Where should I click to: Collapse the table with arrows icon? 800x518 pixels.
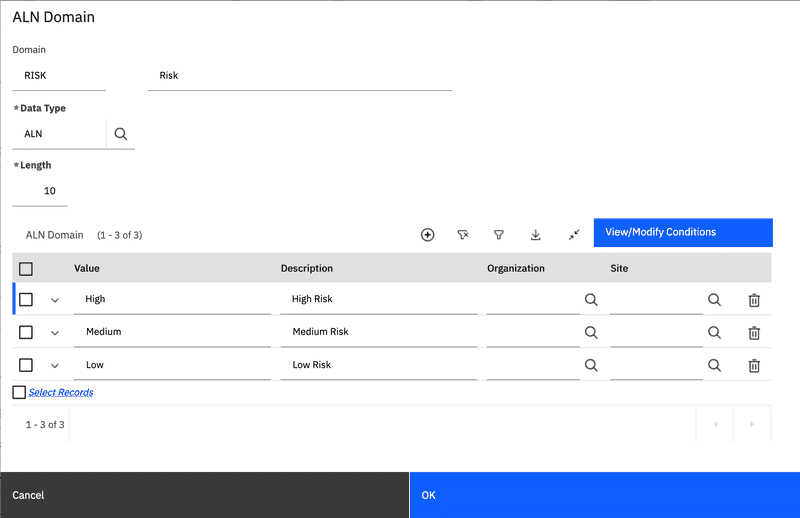pyautogui.click(x=574, y=234)
